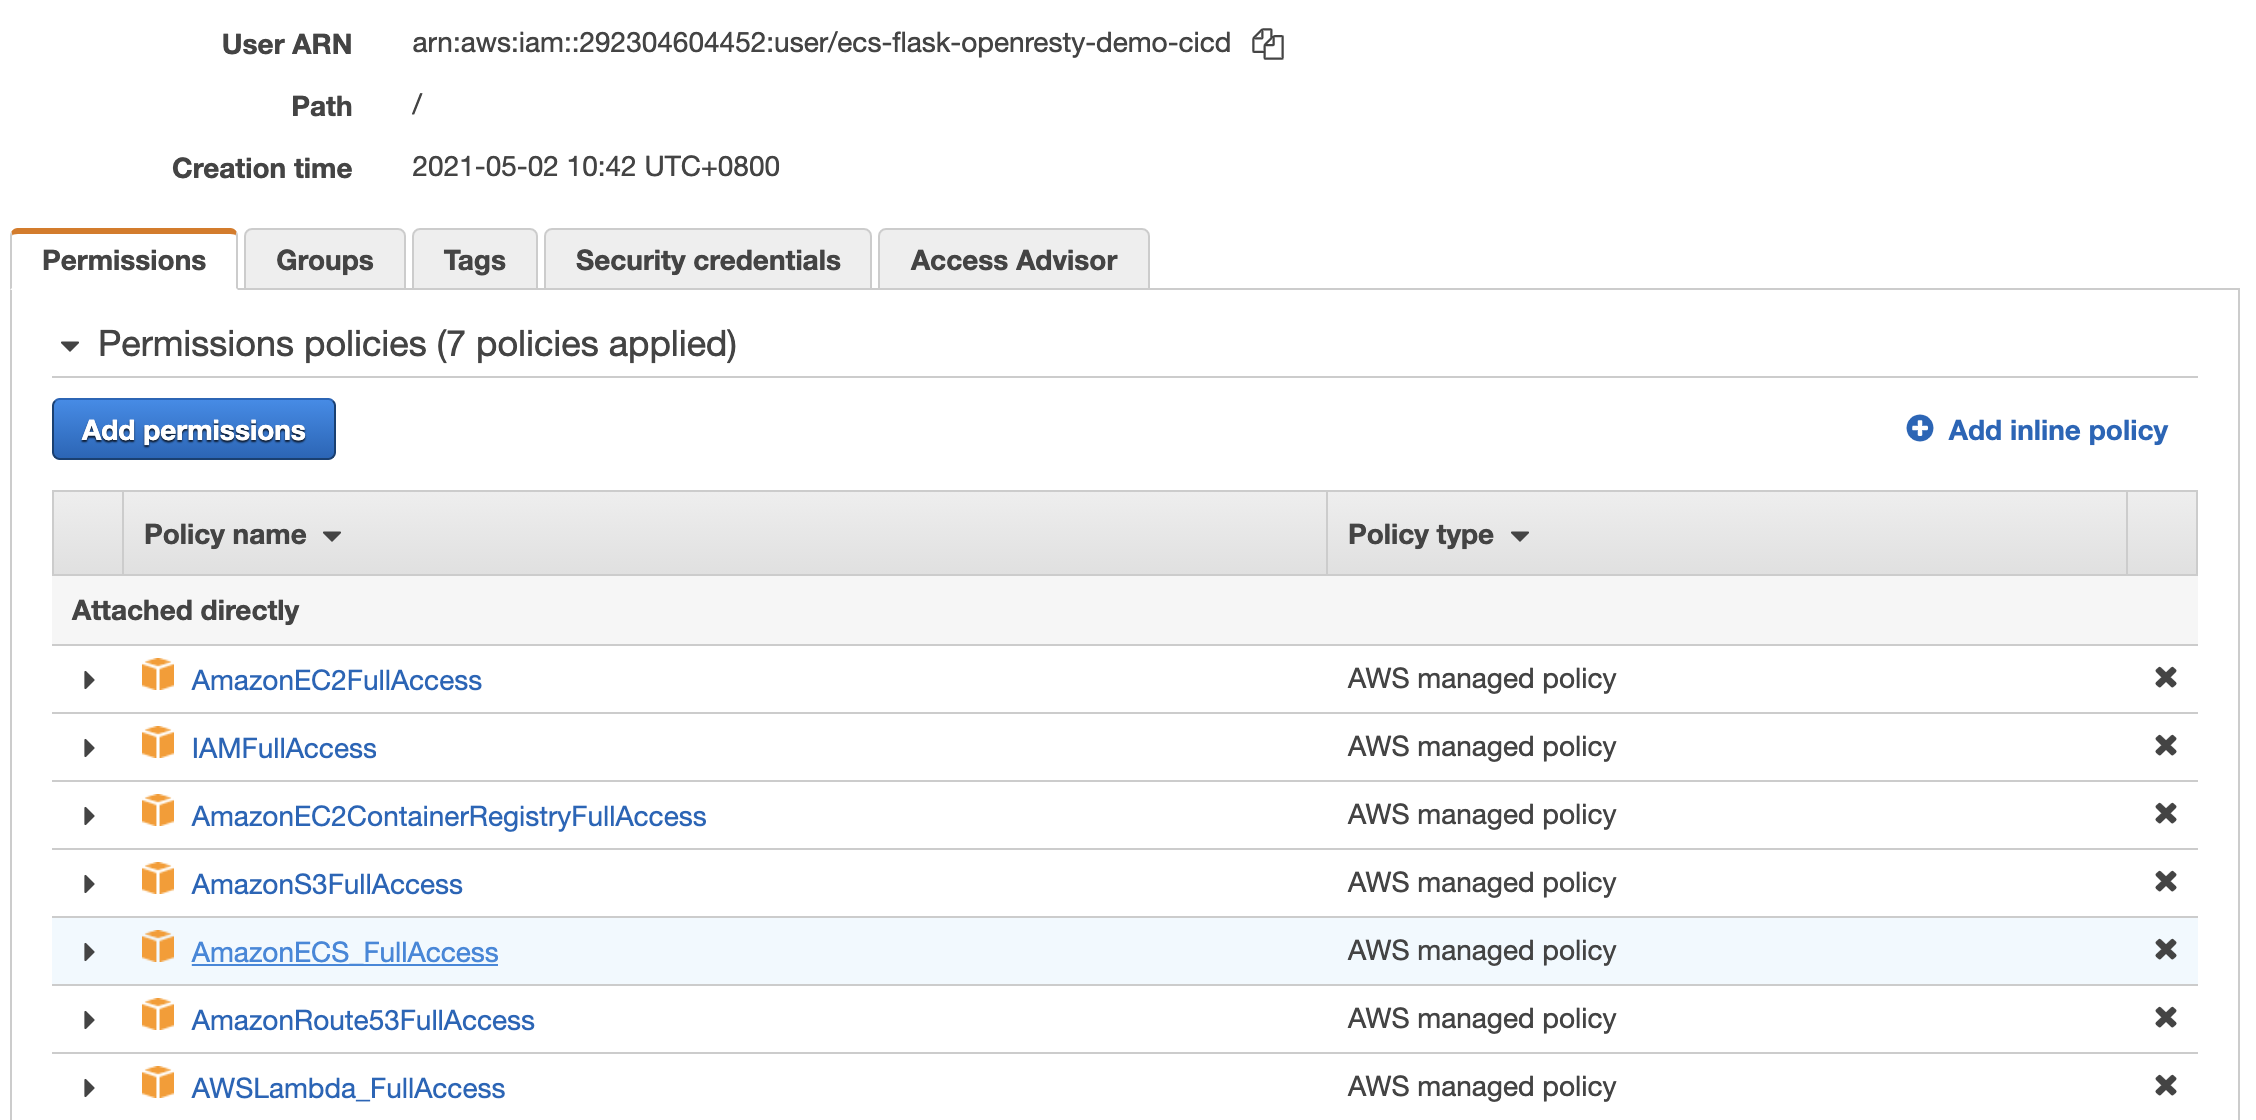Click the AmazonRoute53FullAccess policy box icon
Screen dimensions: 2256x1120
[158, 1015]
